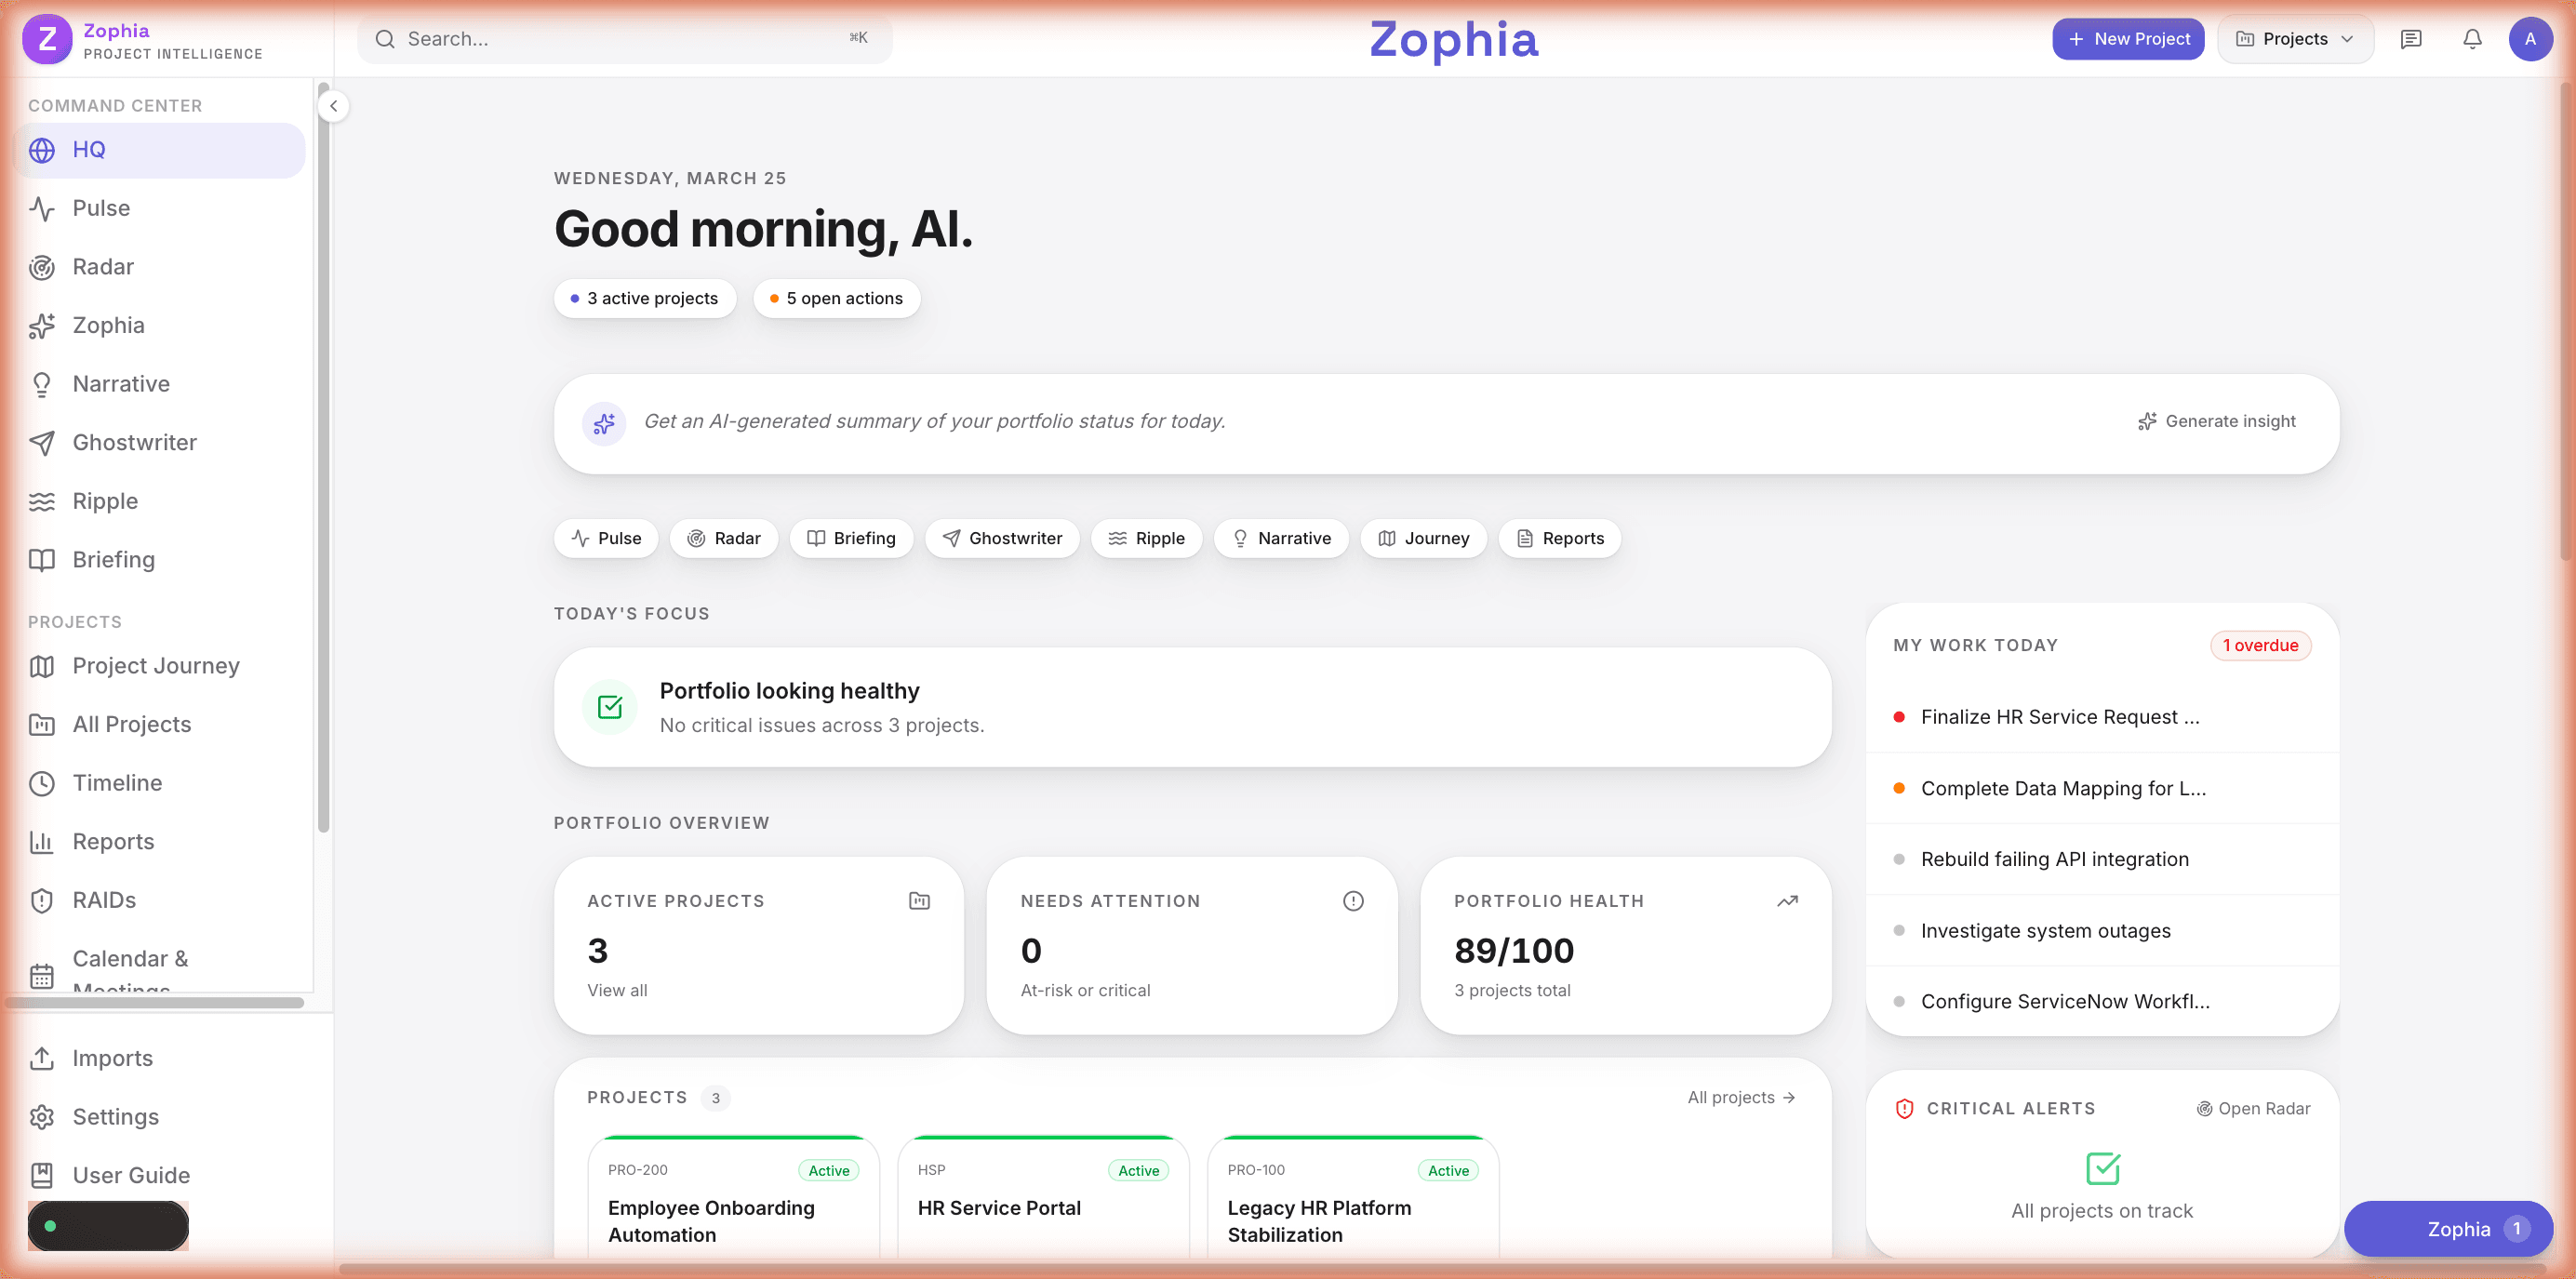Open the Narrative section
Image resolution: width=2576 pixels, height=1279 pixels.
(x=121, y=383)
